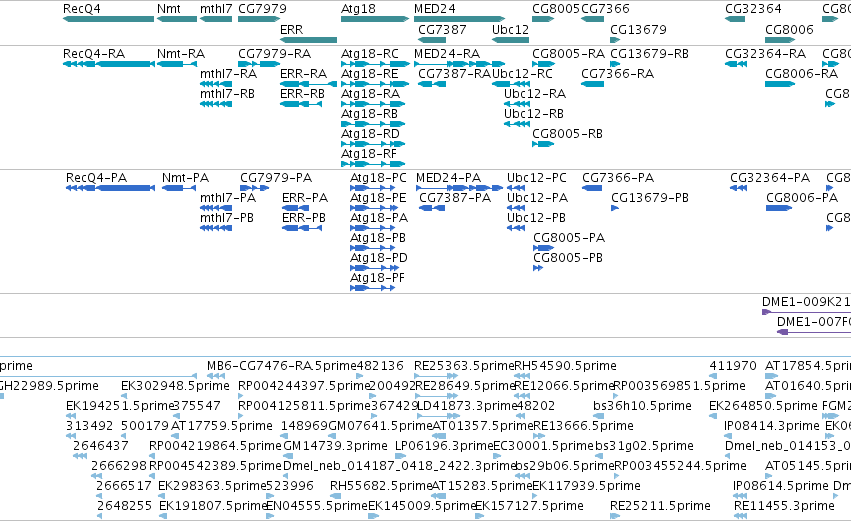This screenshot has height=521, width=851.
Task: Select the LP06196.3prime EST label
Action: (x=444, y=446)
